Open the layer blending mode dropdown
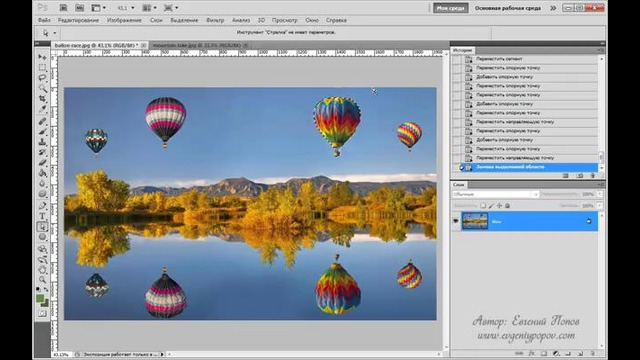 coord(496,194)
